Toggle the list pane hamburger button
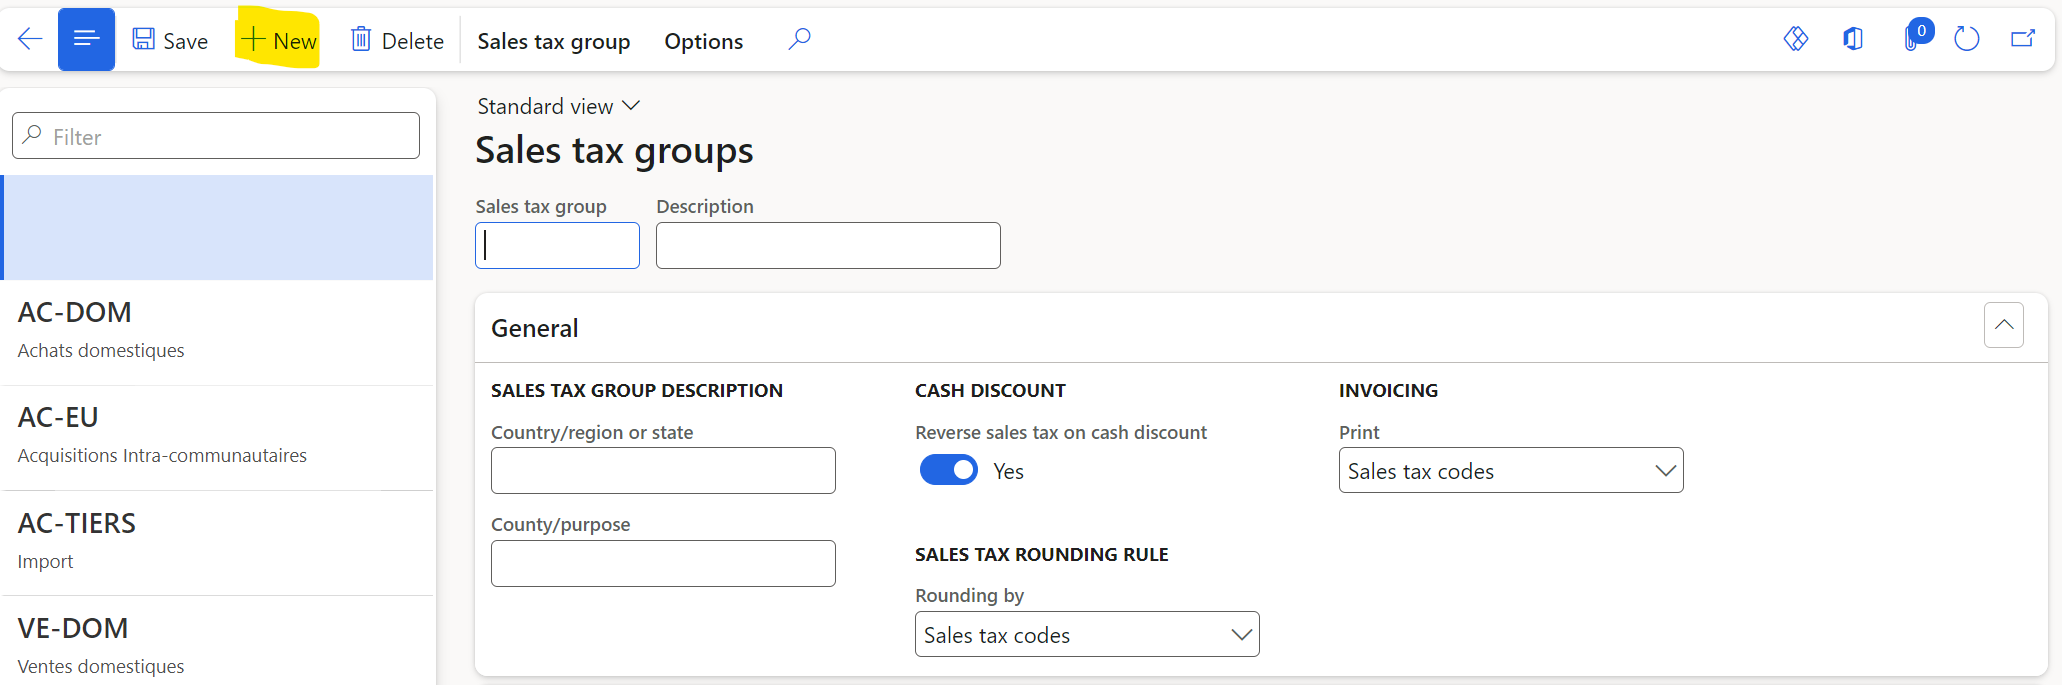The image size is (2062, 685). coord(86,40)
